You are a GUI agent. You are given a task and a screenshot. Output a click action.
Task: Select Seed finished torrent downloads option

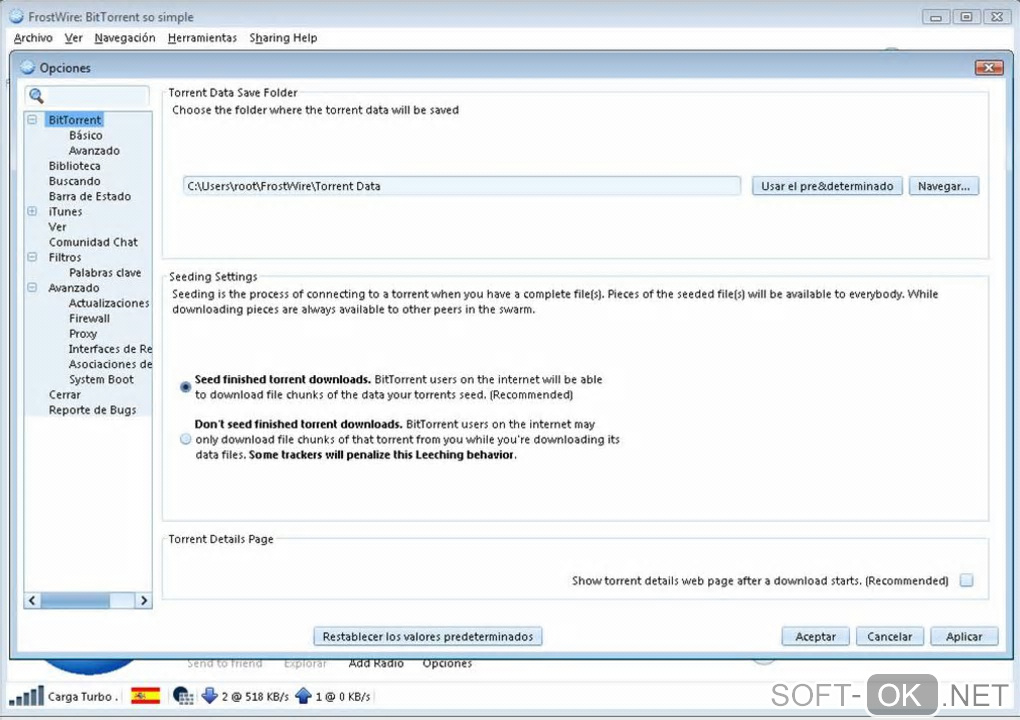coord(185,387)
